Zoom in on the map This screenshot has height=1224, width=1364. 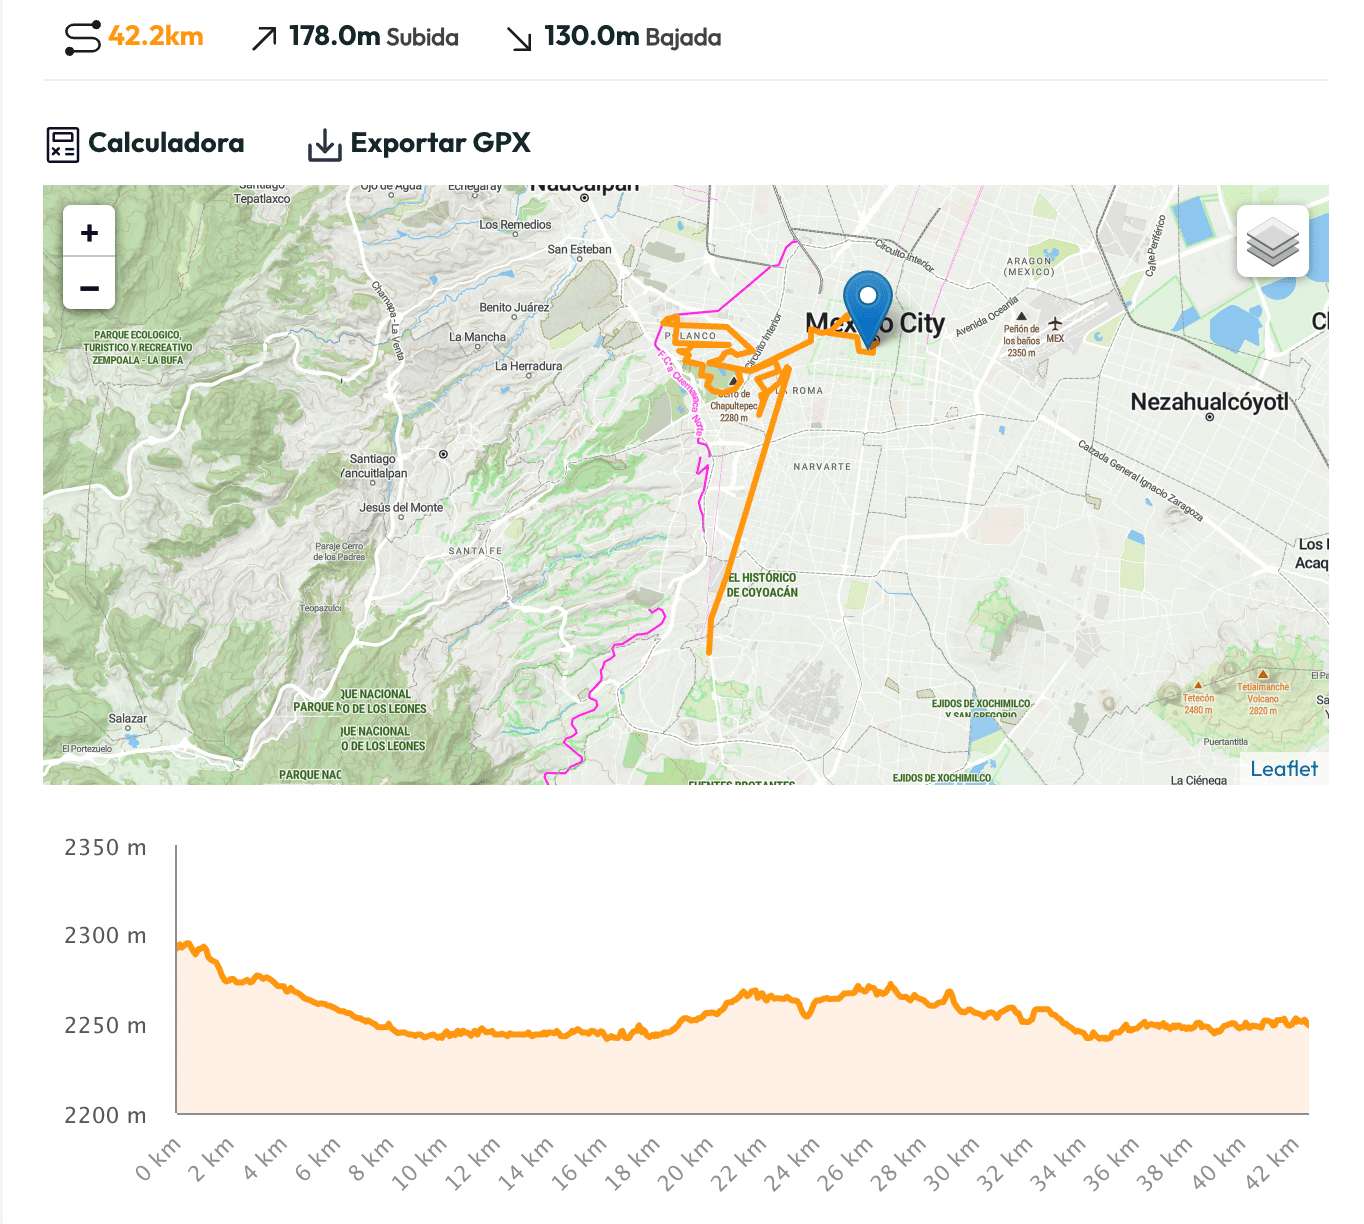click(x=89, y=233)
